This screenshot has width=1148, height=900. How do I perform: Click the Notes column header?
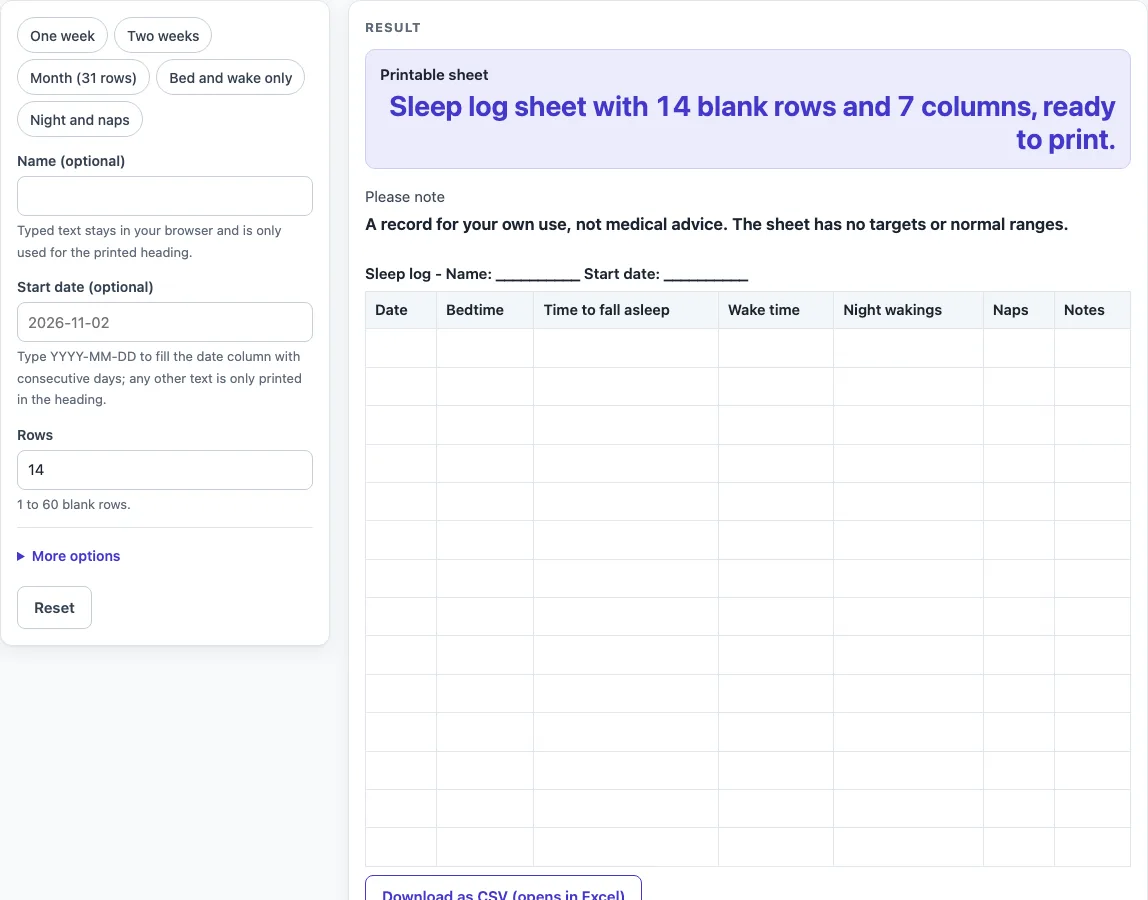pyautogui.click(x=1092, y=310)
